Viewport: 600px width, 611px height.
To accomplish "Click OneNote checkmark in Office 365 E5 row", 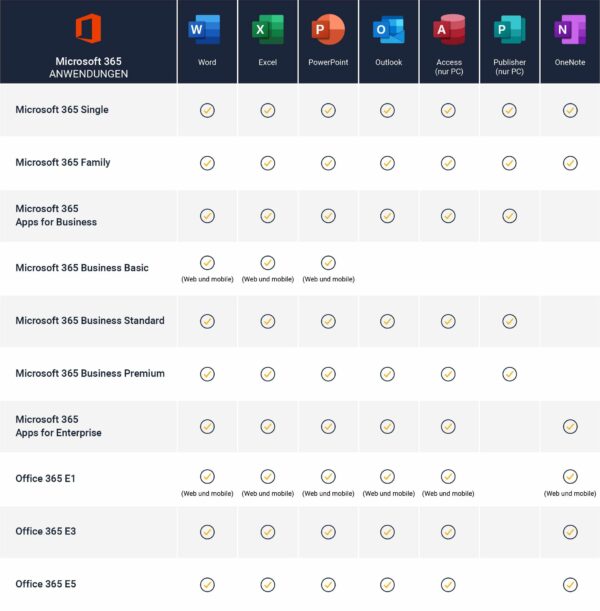I will pos(570,584).
